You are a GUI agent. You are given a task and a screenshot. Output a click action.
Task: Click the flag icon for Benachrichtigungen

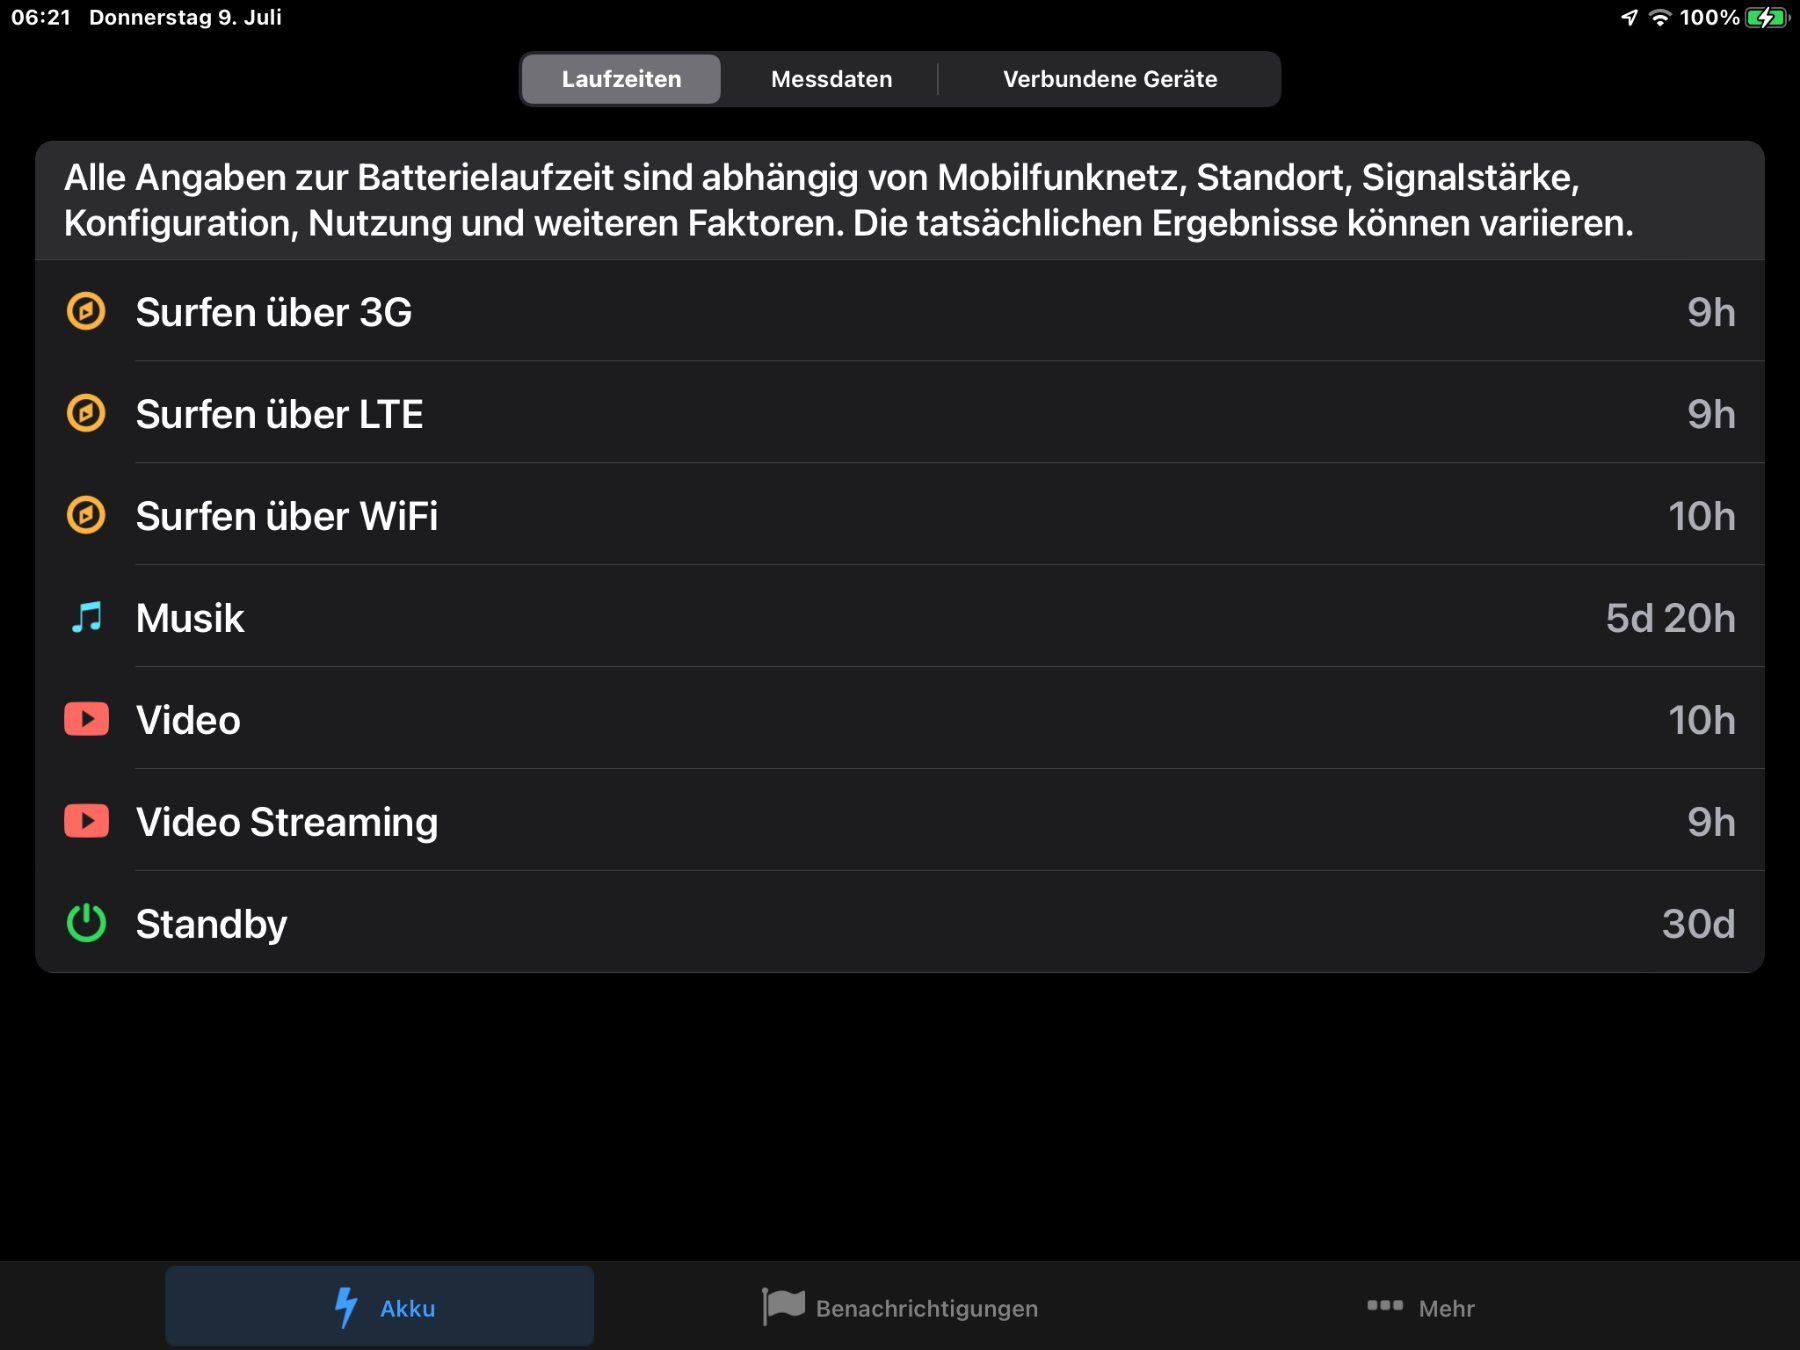click(x=783, y=1306)
